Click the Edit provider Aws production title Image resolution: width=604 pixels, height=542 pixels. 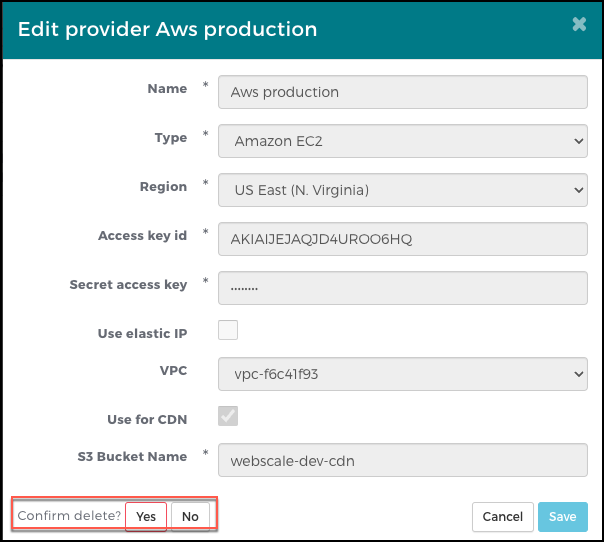click(168, 29)
